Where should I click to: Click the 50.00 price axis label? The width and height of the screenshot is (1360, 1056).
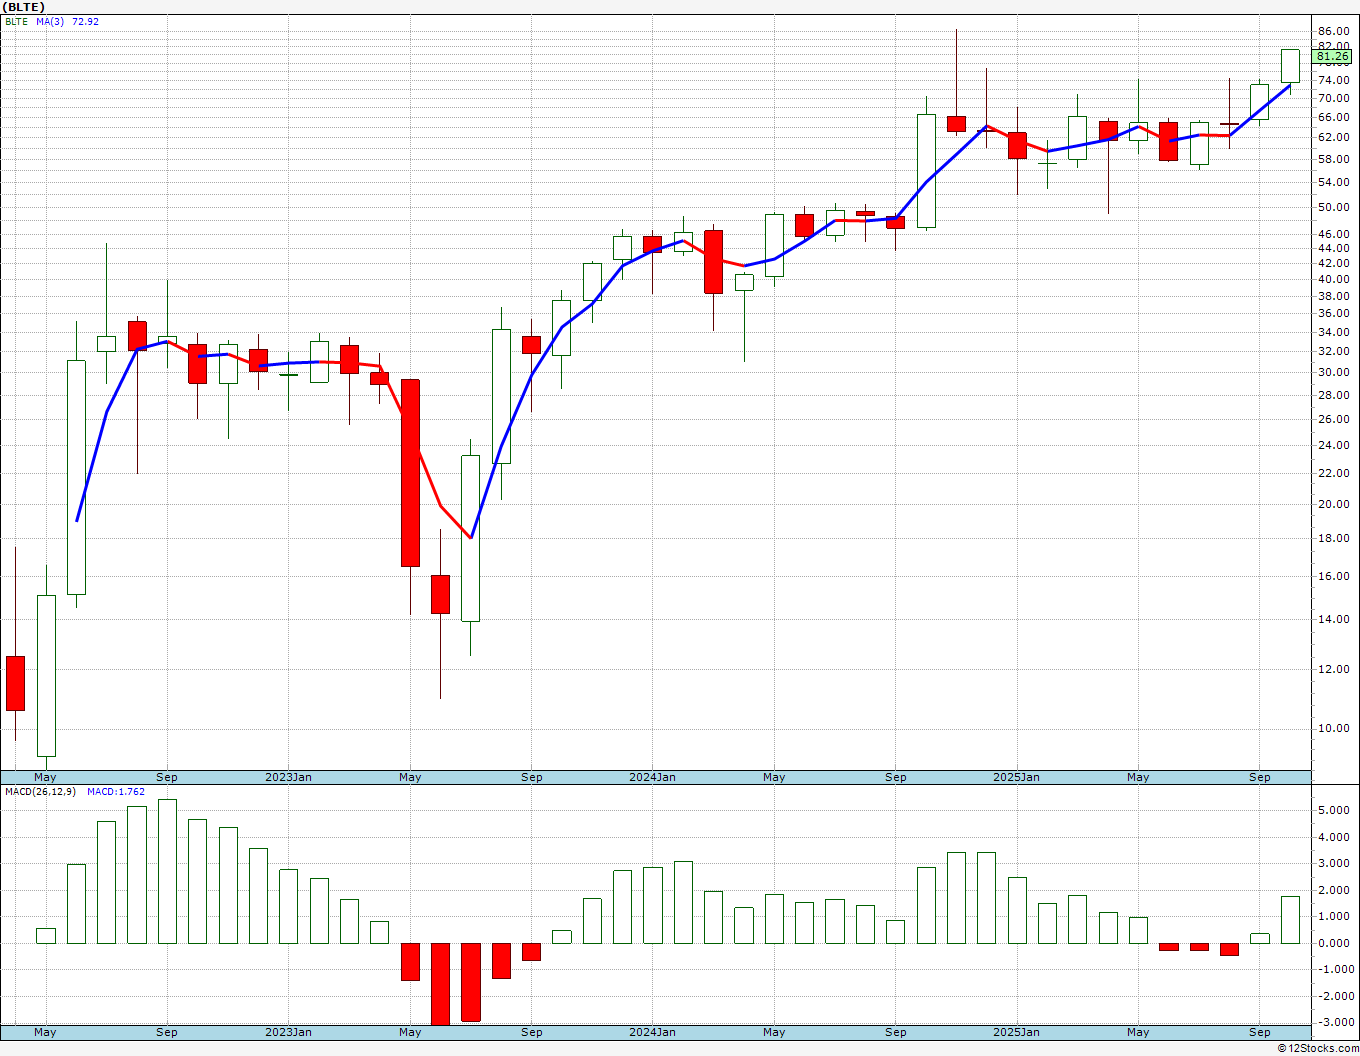pos(1333,207)
